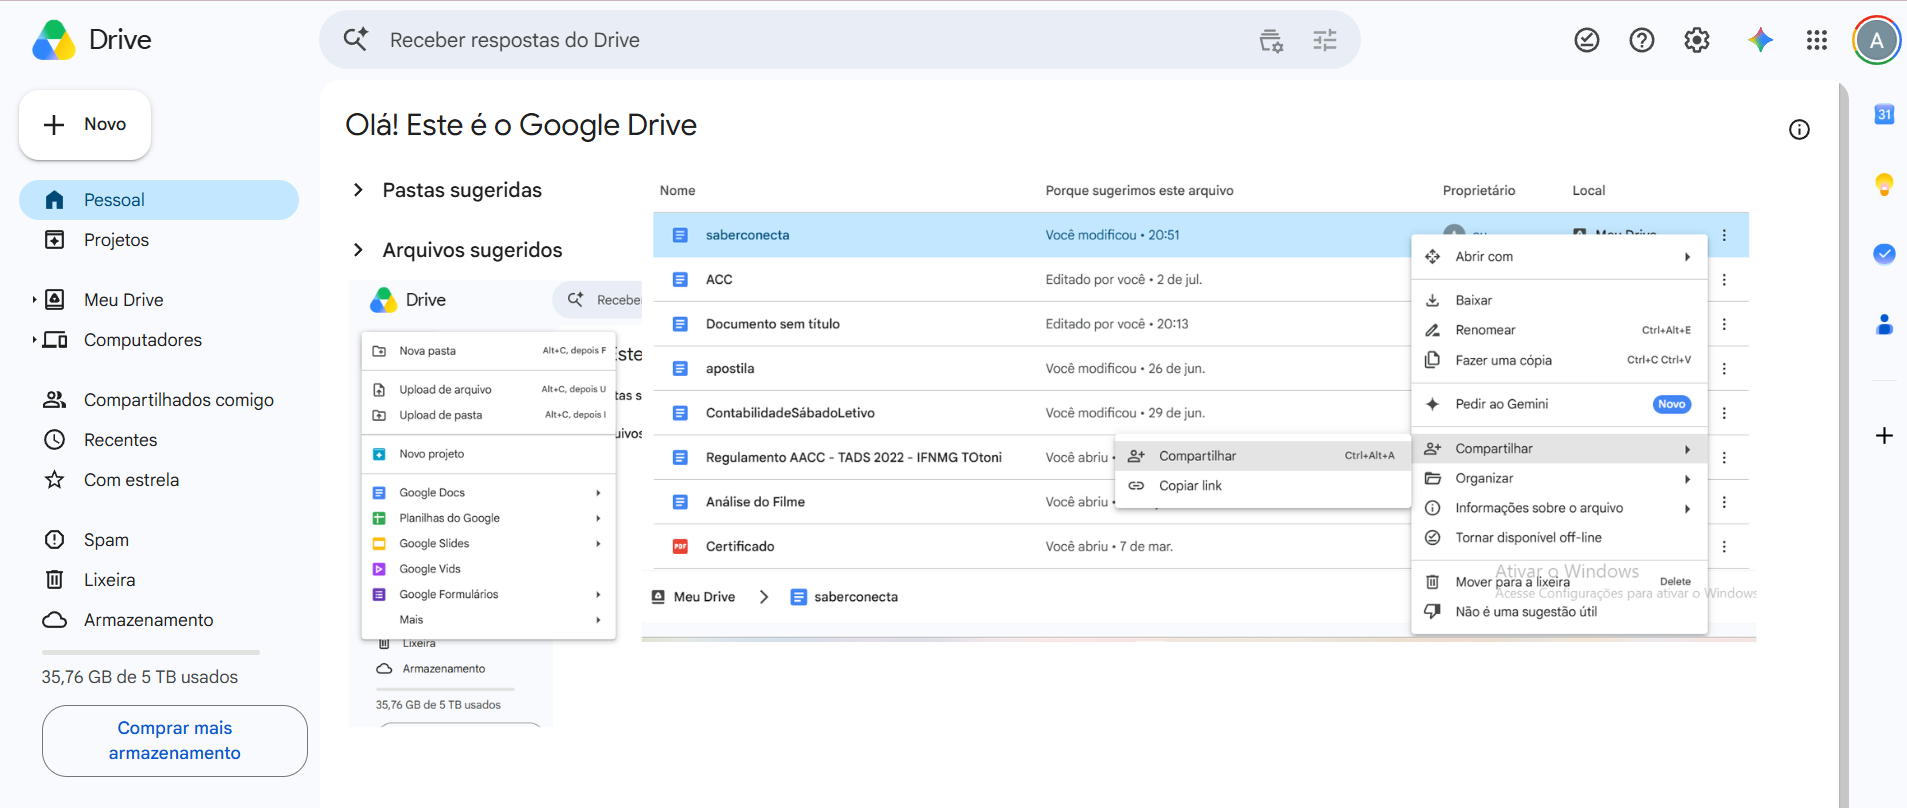Click the PDF icon beside Certificado
The image size is (1907, 808).
pos(680,547)
